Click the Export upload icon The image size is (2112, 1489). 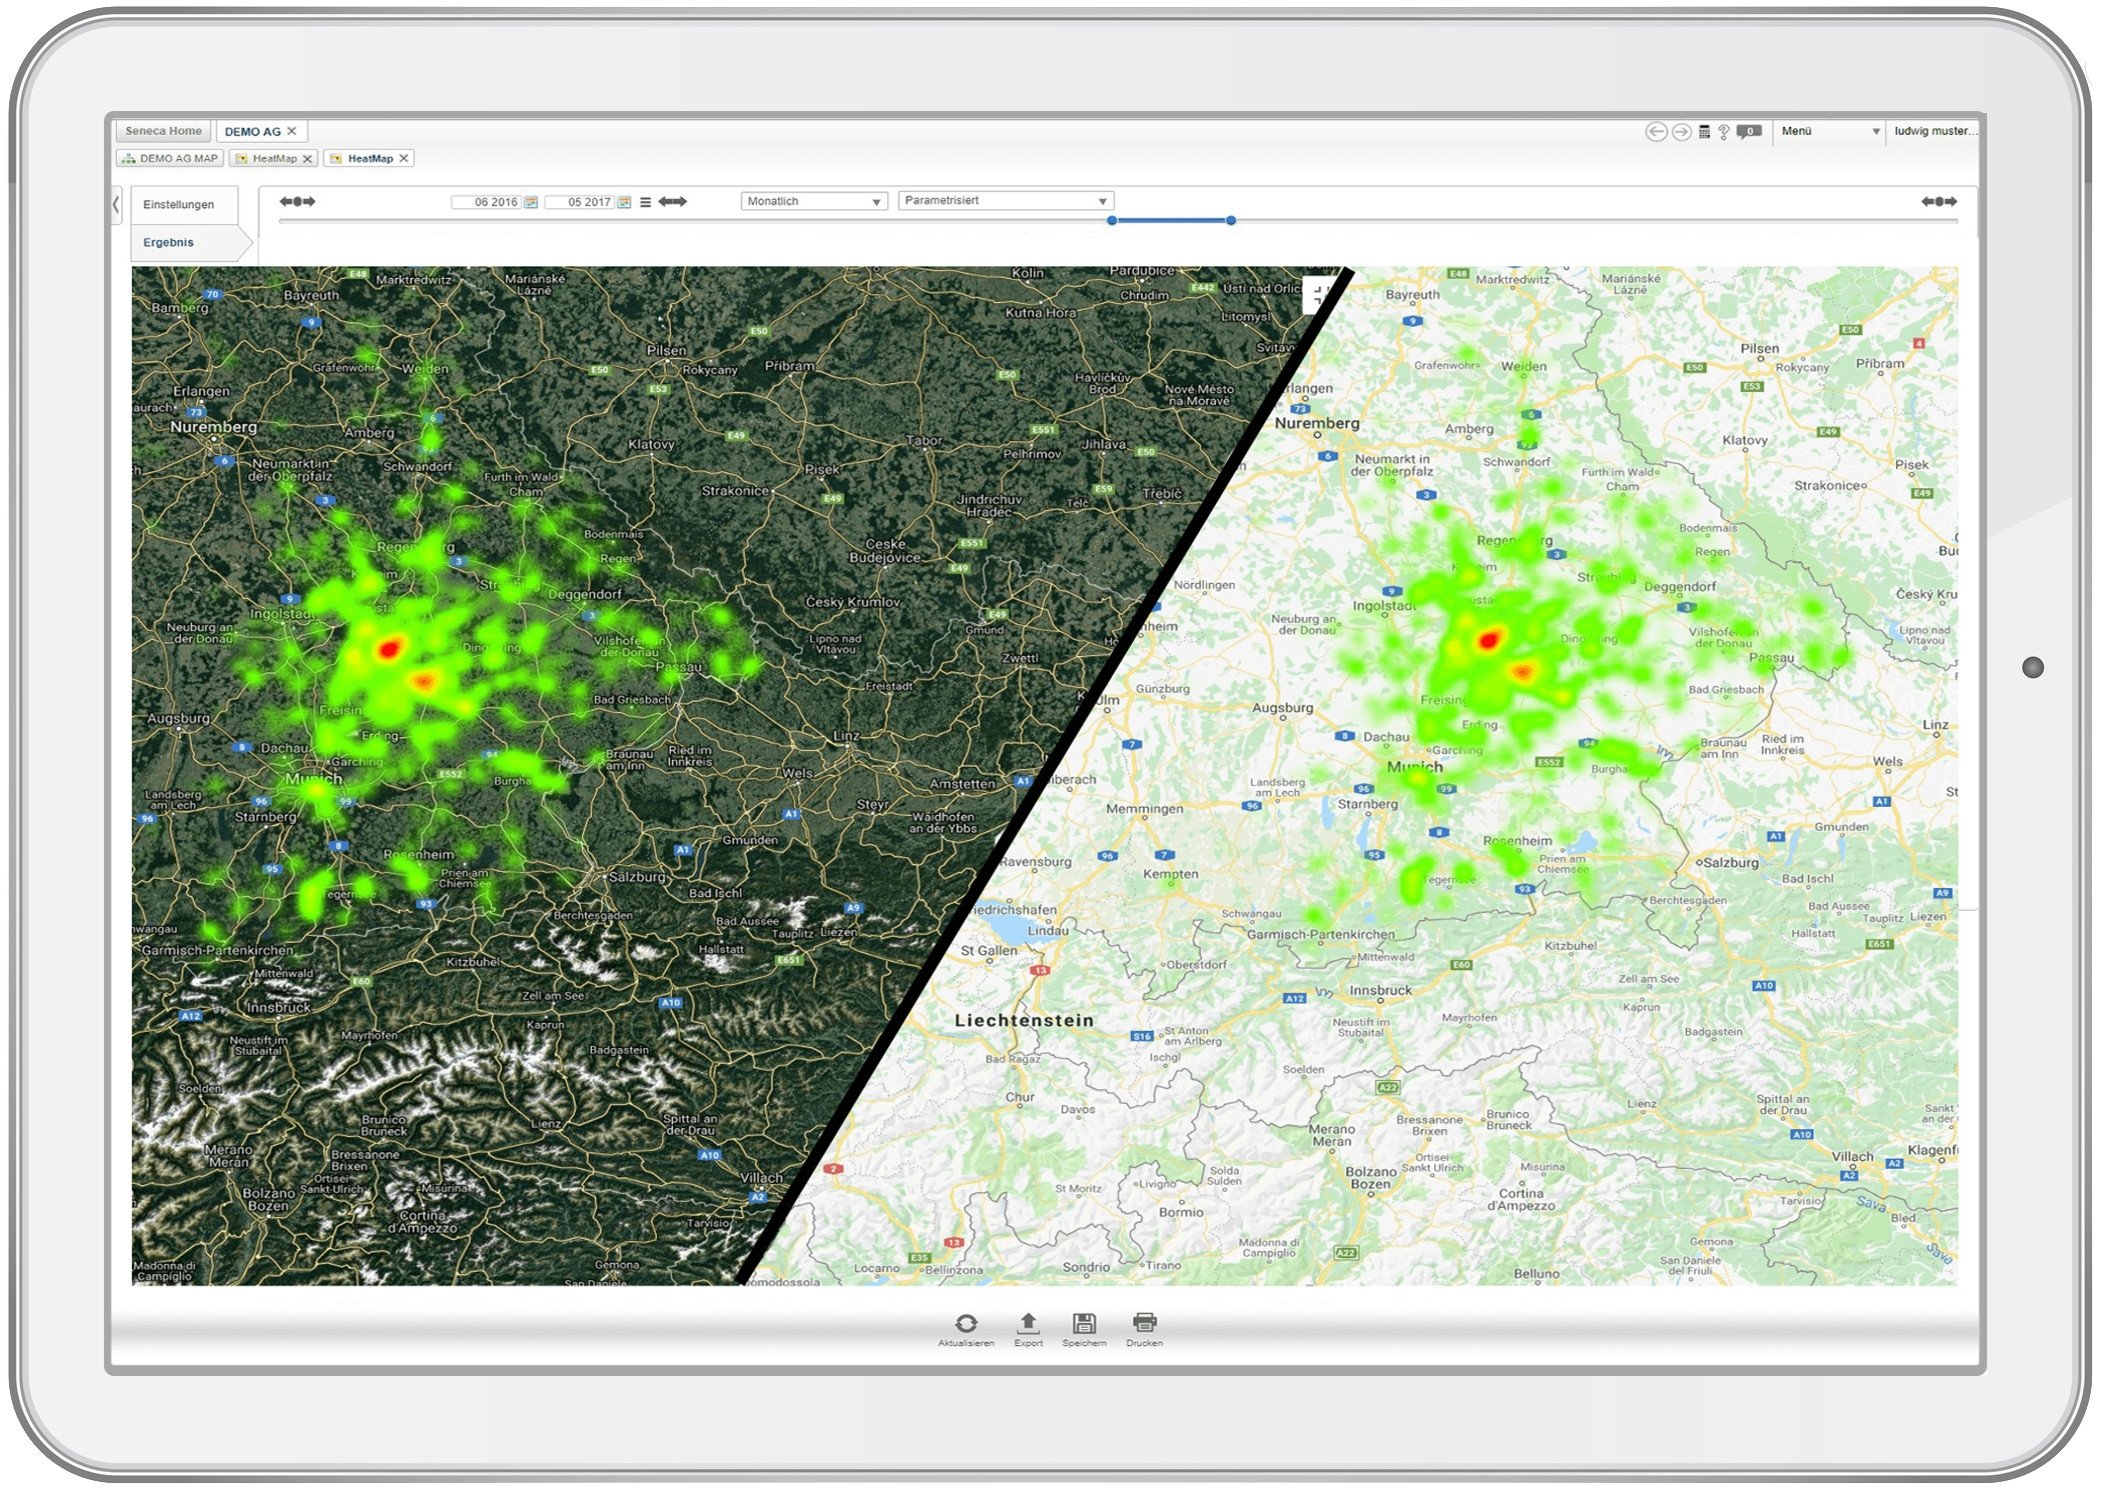click(1027, 1324)
